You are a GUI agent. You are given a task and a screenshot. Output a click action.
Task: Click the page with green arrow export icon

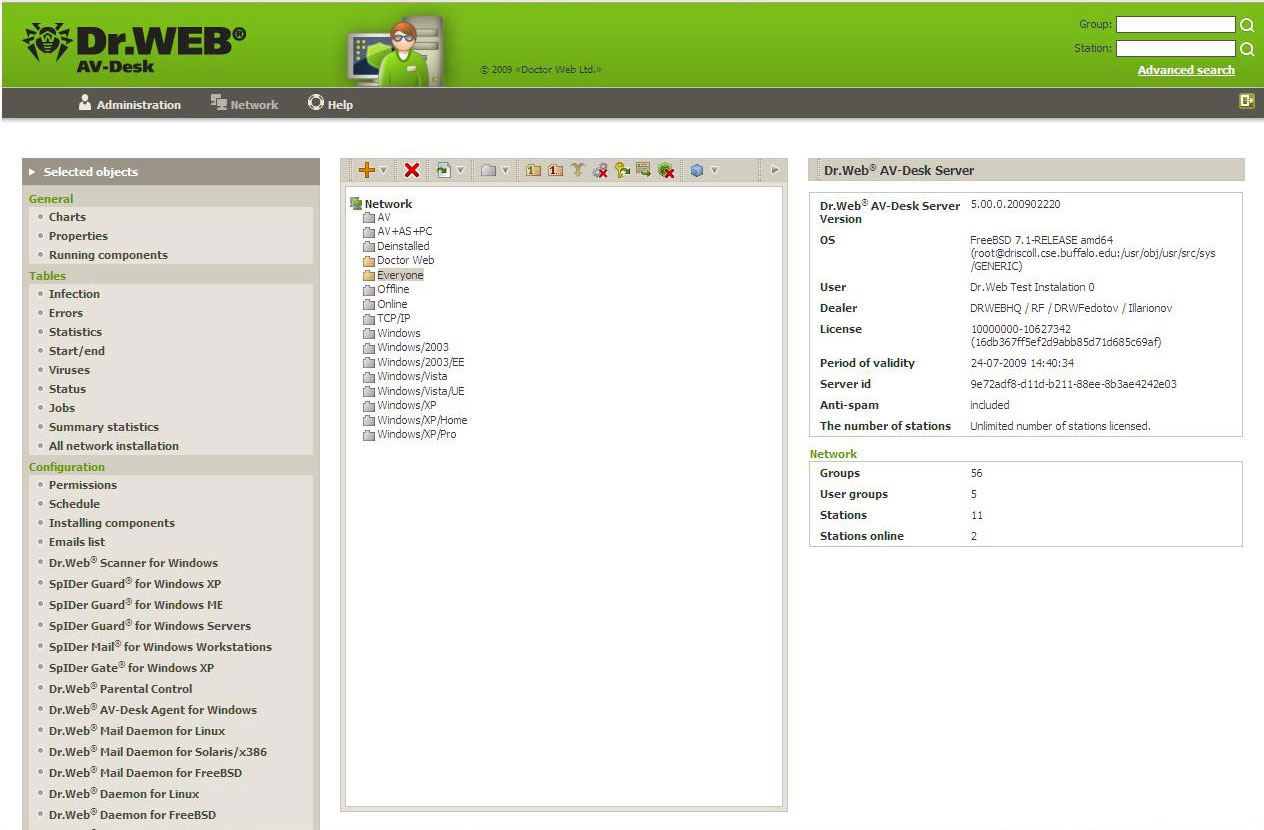pyautogui.click(x=444, y=170)
